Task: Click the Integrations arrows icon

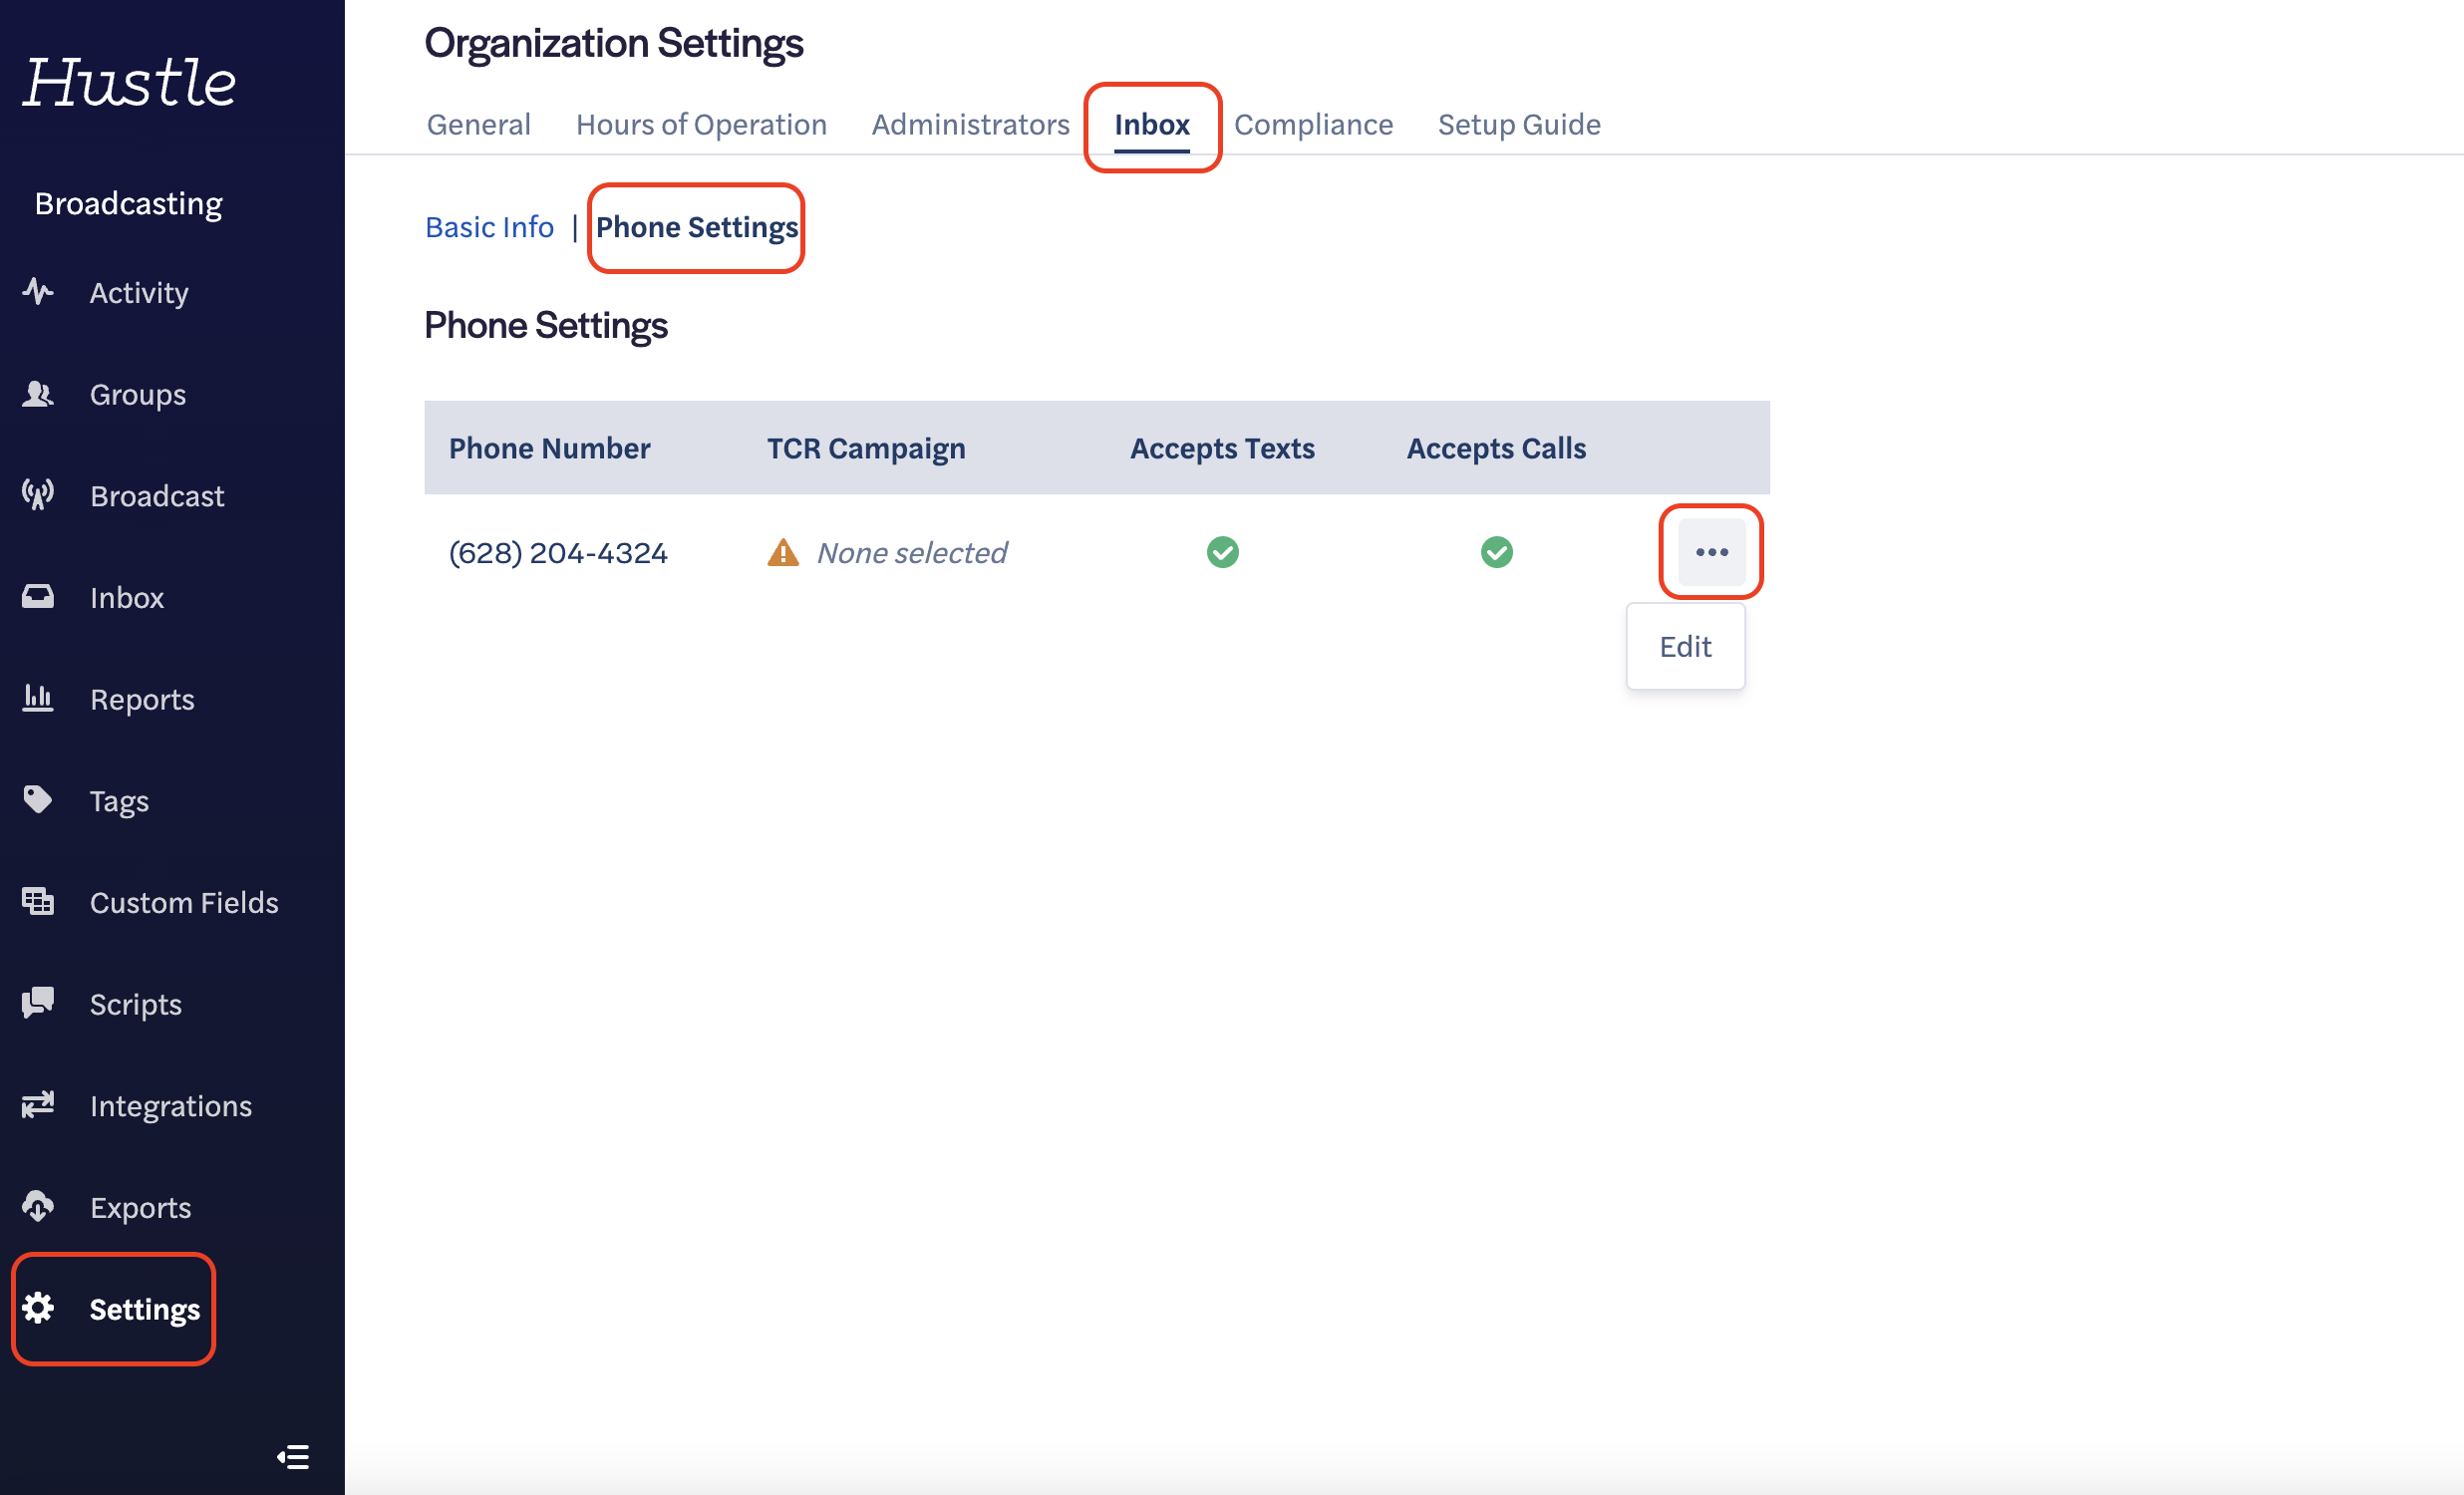Action: tap(37, 1105)
